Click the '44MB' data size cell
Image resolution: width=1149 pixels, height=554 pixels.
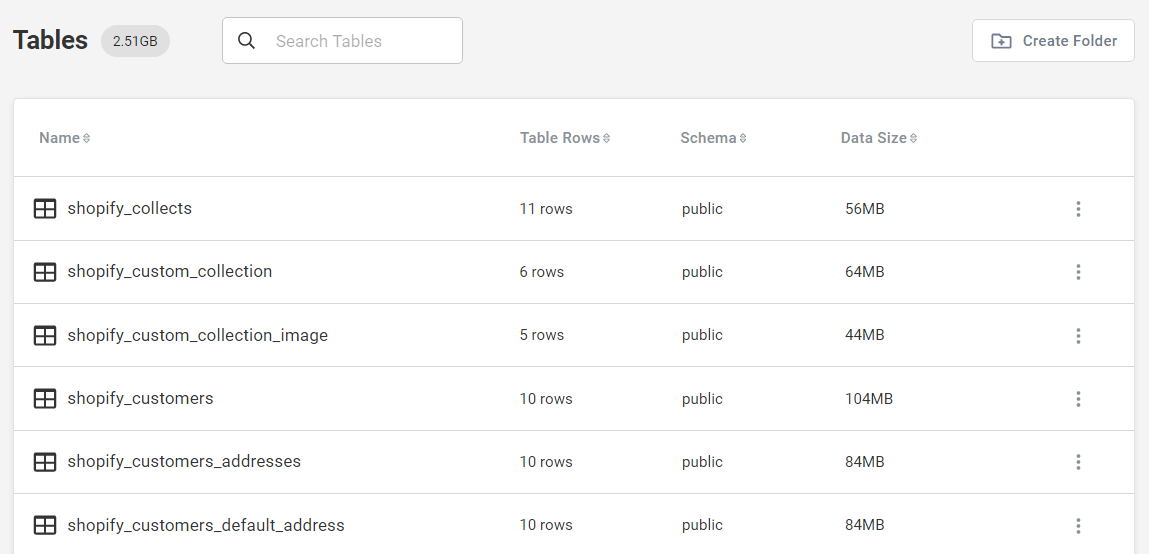pos(865,335)
